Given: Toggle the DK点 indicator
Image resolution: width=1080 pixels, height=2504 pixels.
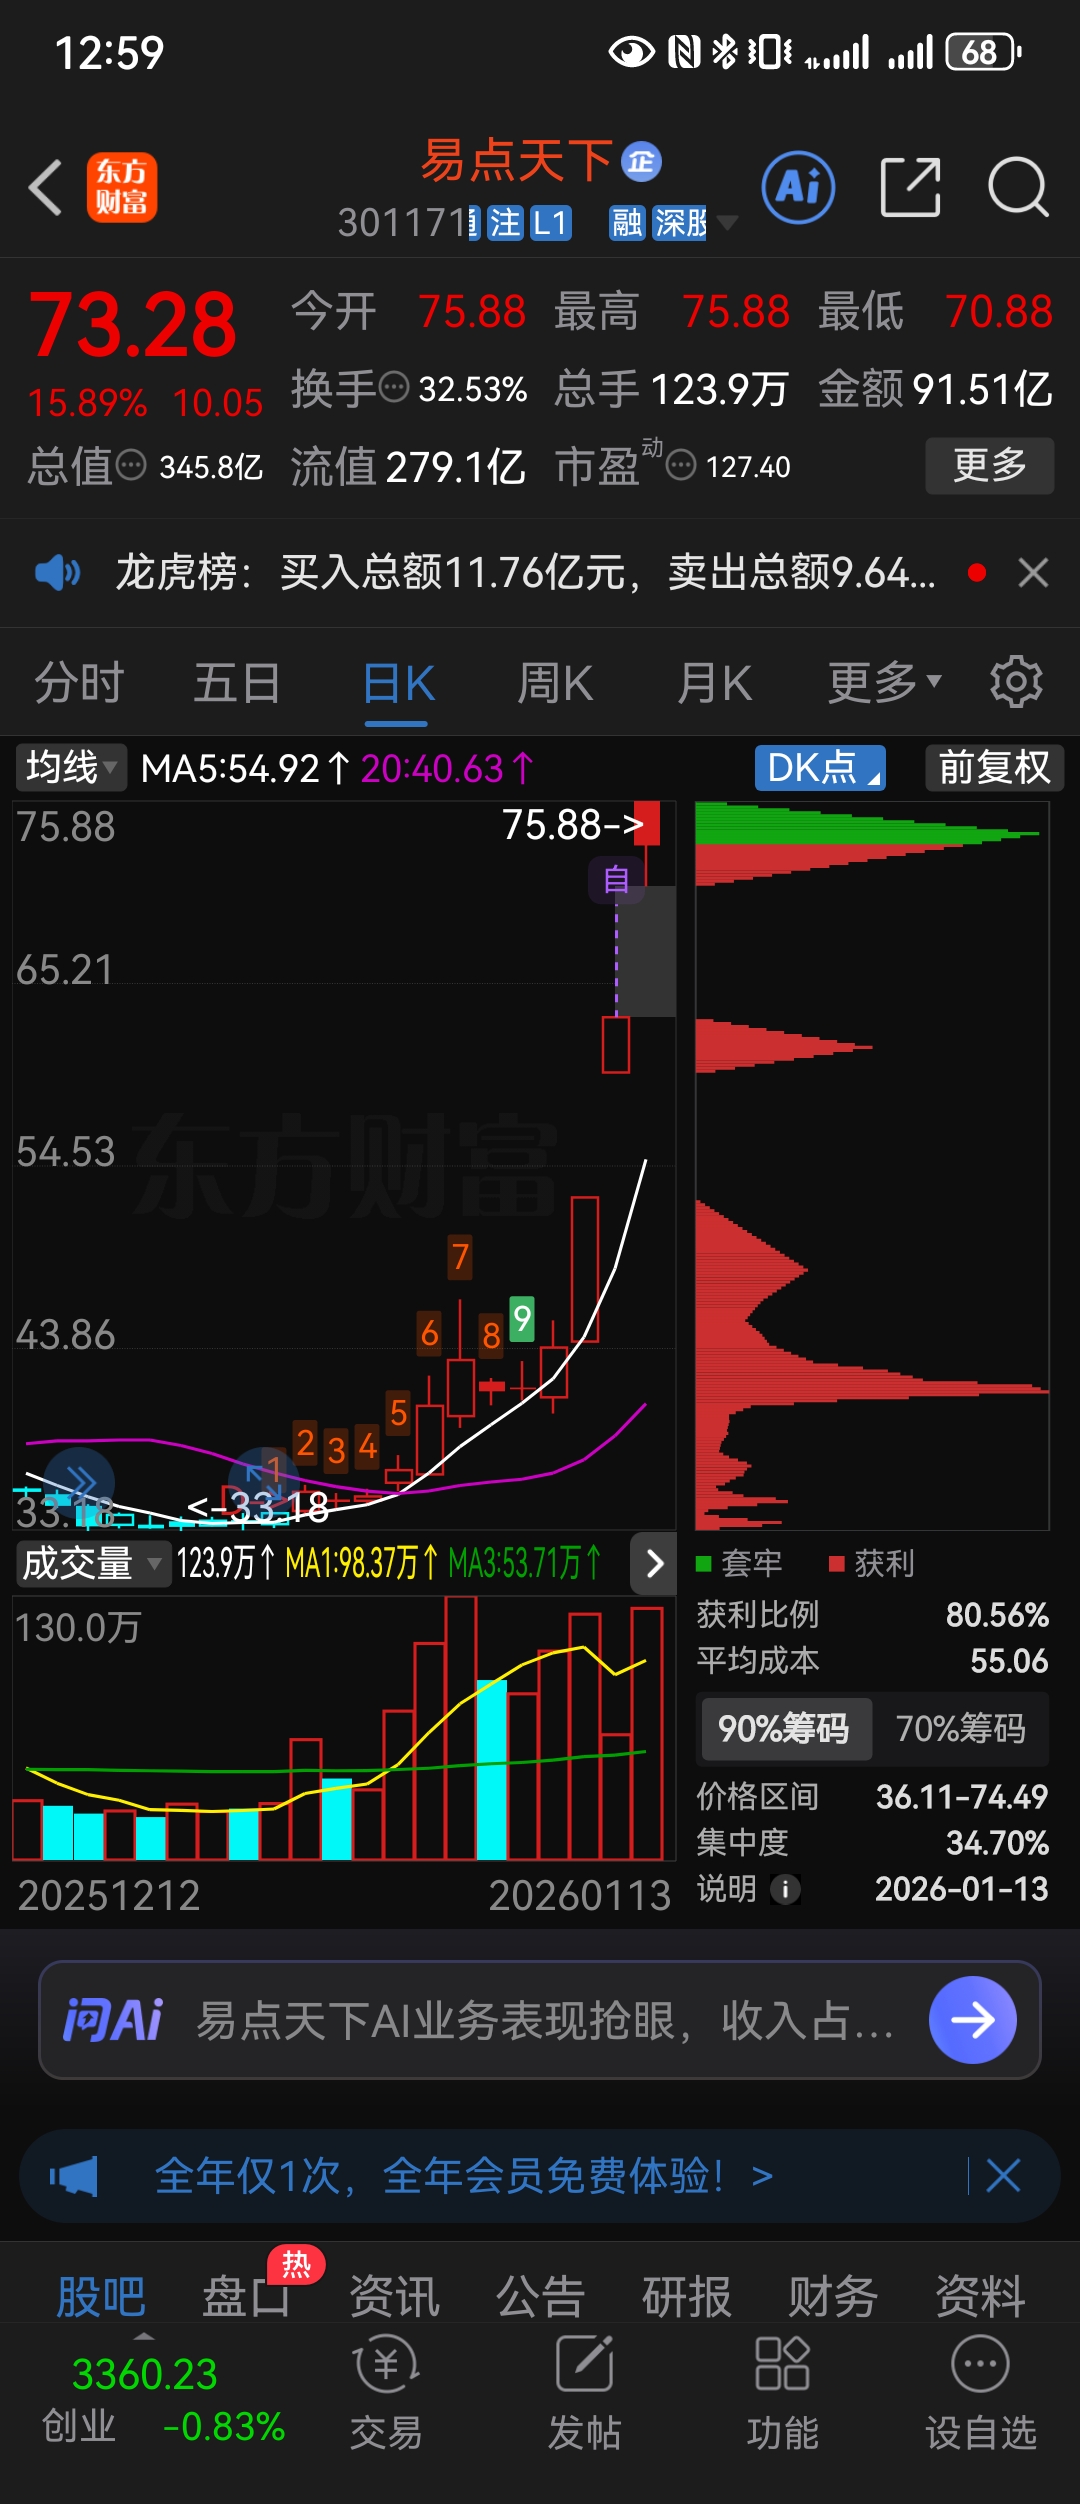Looking at the screenshot, I should pyautogui.click(x=820, y=768).
